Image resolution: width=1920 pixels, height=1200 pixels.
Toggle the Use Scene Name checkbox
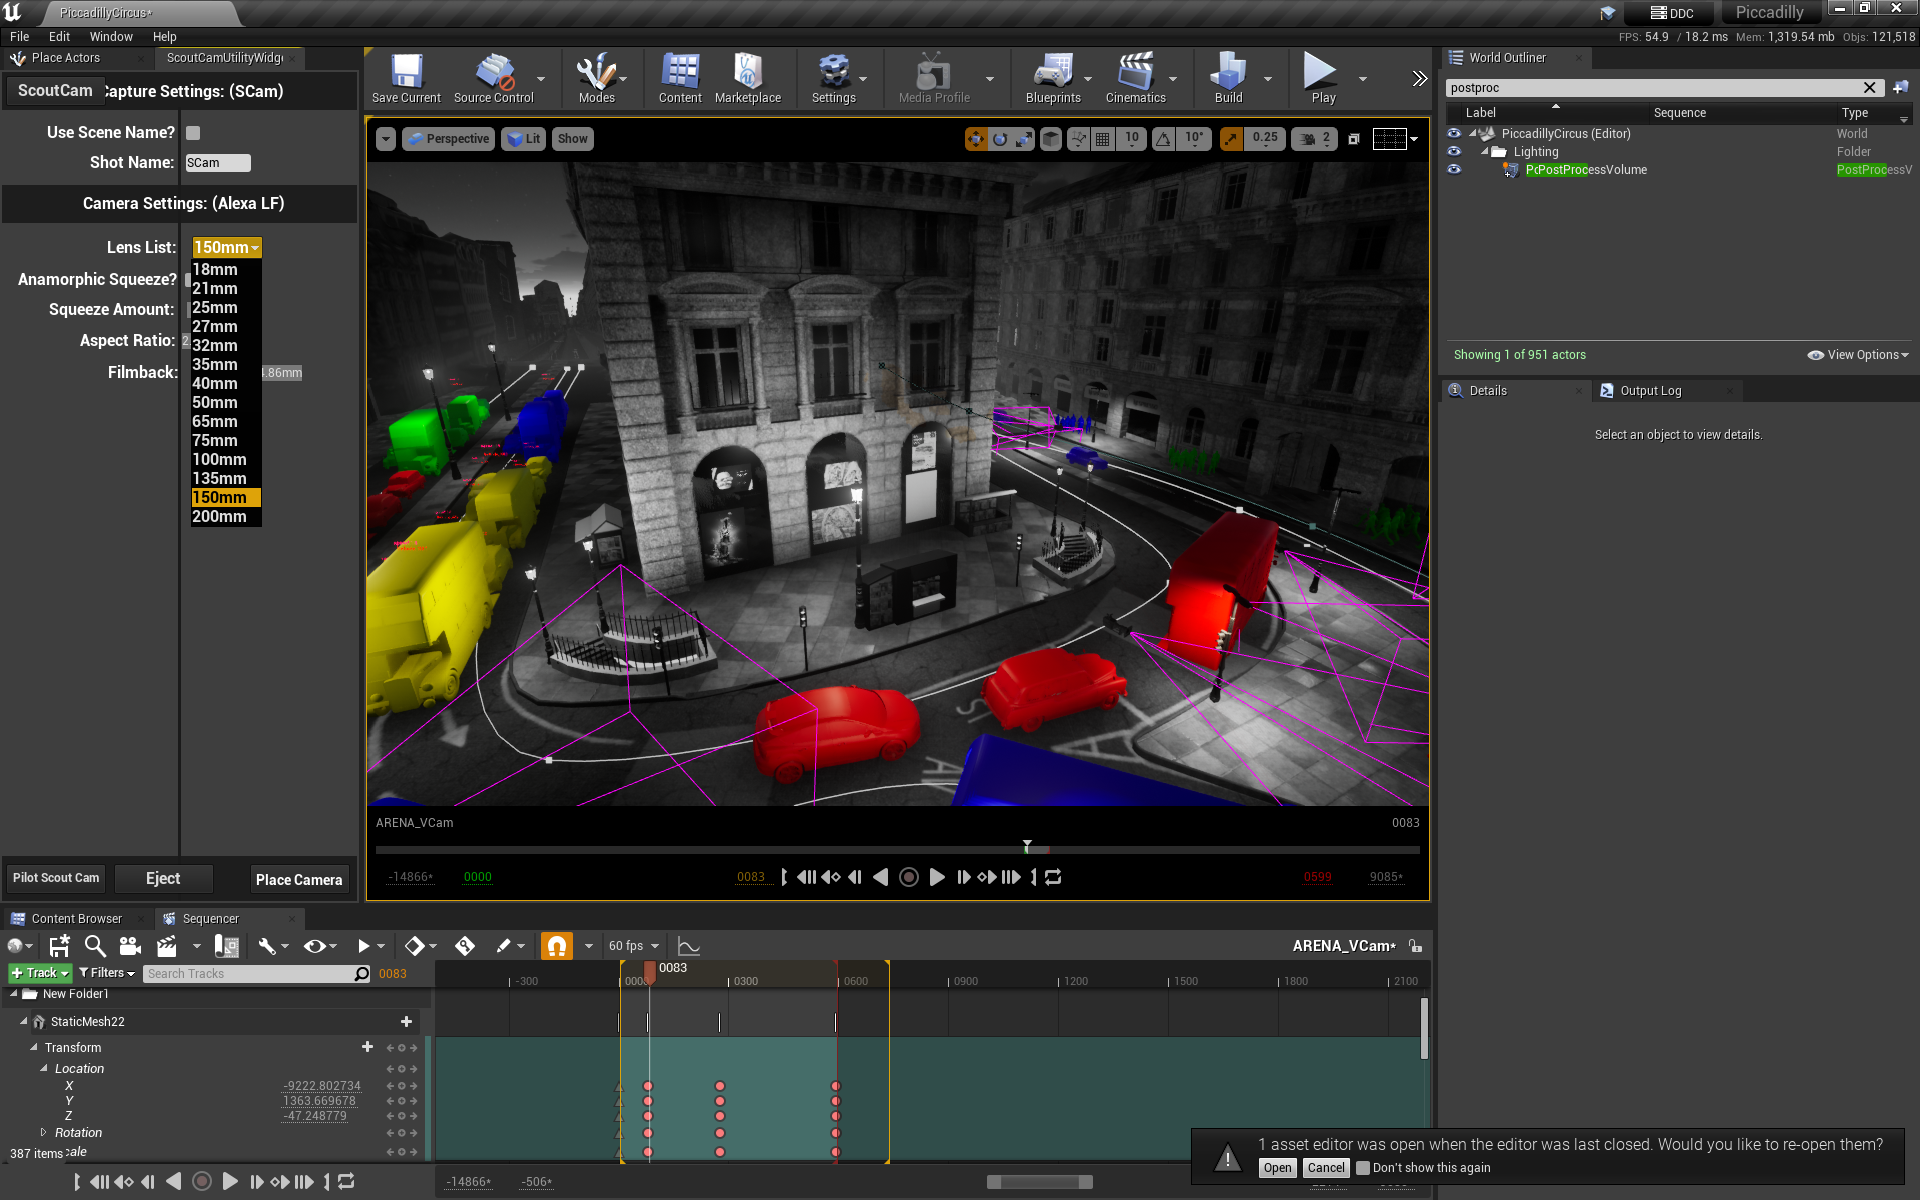click(x=193, y=133)
